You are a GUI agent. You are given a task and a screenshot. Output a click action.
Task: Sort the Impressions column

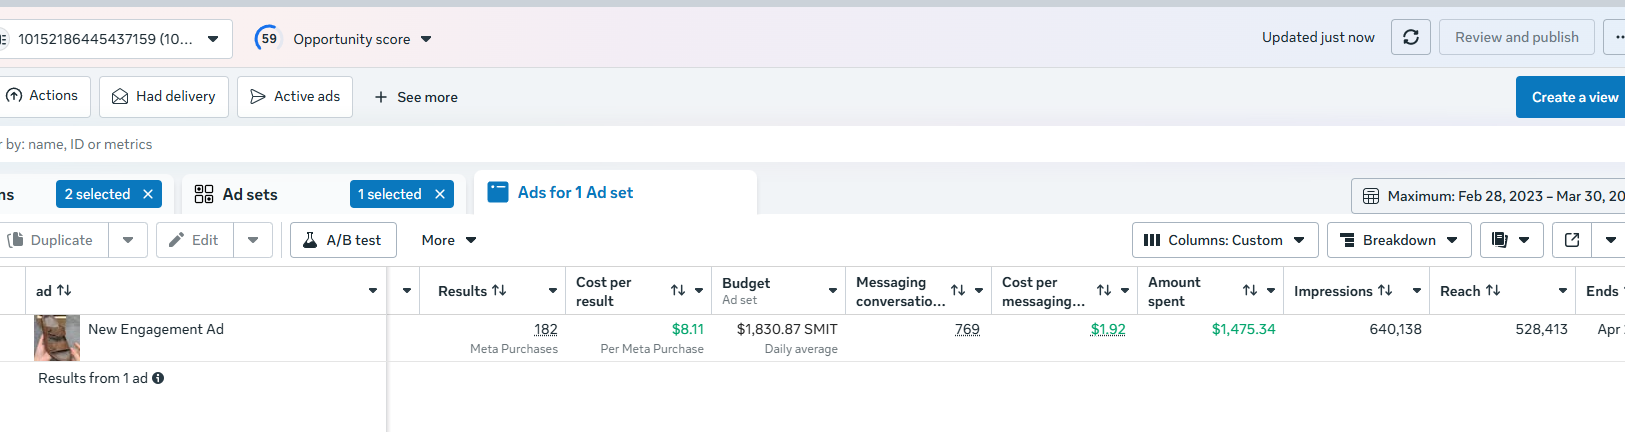pos(1385,291)
